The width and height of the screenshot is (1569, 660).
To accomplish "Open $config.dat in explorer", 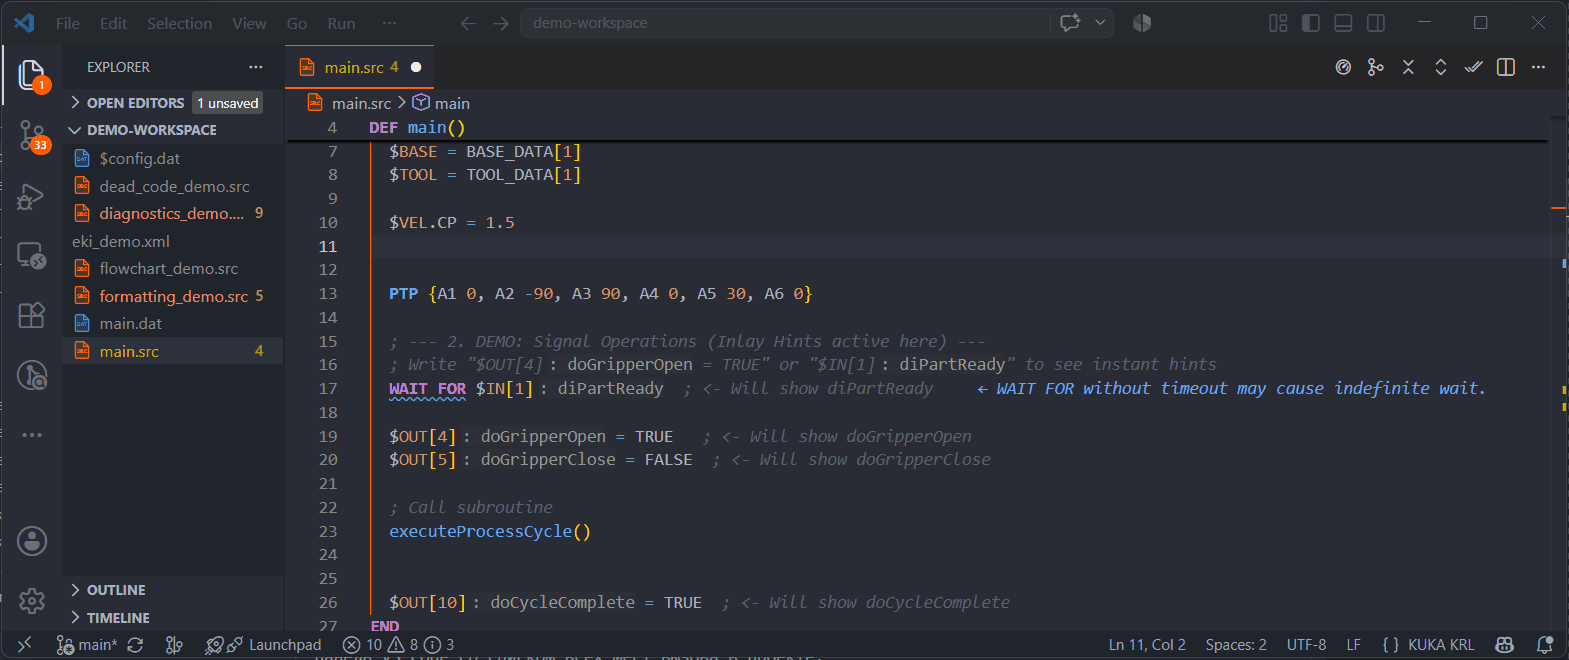I will click(140, 158).
